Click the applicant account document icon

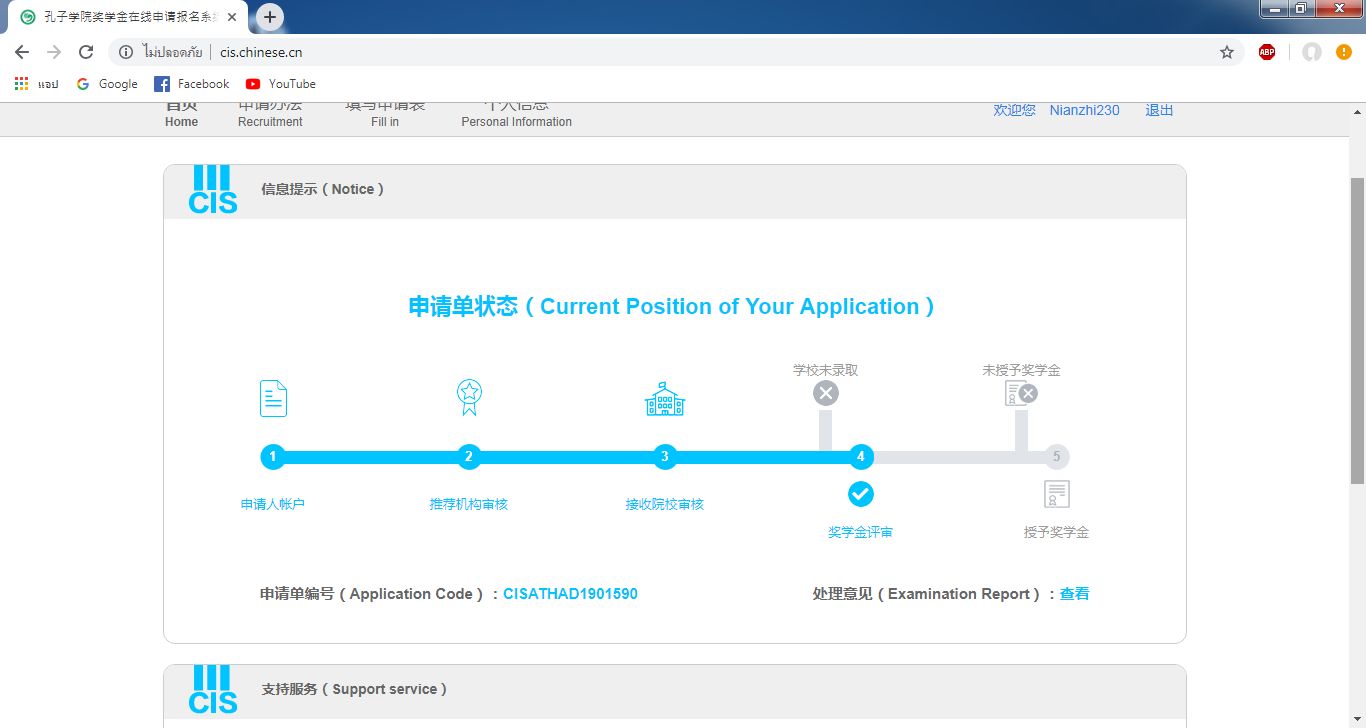coord(273,398)
